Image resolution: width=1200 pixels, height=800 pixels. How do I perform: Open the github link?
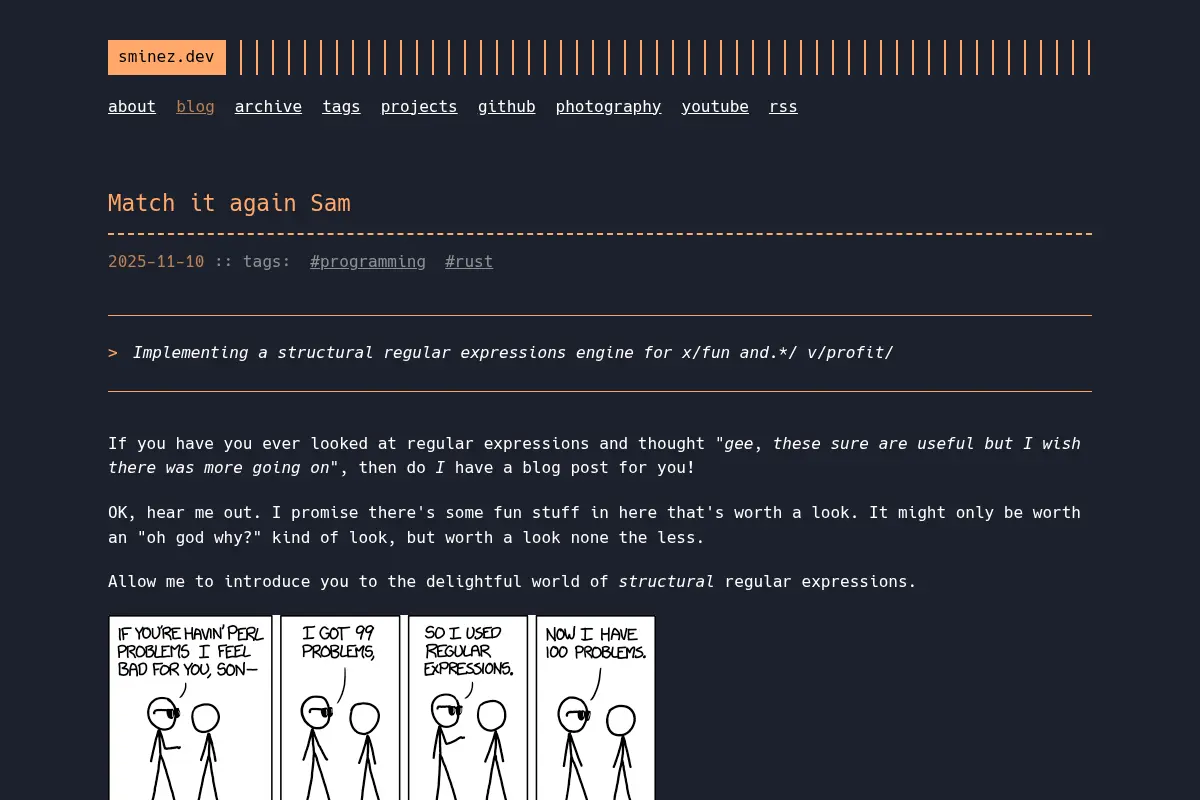[507, 106]
